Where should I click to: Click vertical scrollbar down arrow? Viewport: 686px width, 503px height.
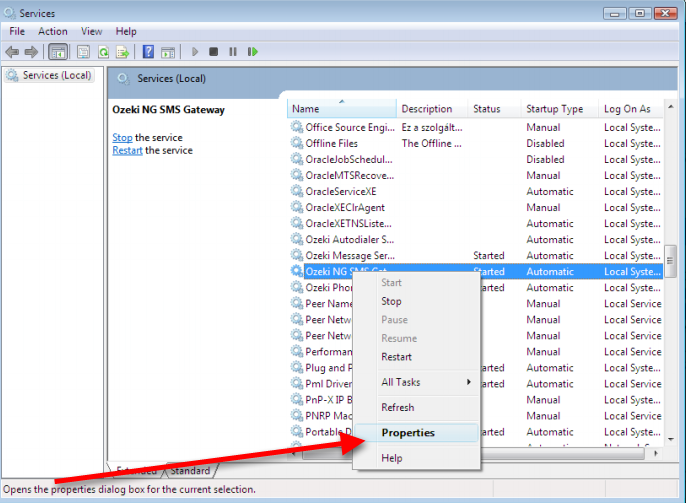[x=671, y=439]
